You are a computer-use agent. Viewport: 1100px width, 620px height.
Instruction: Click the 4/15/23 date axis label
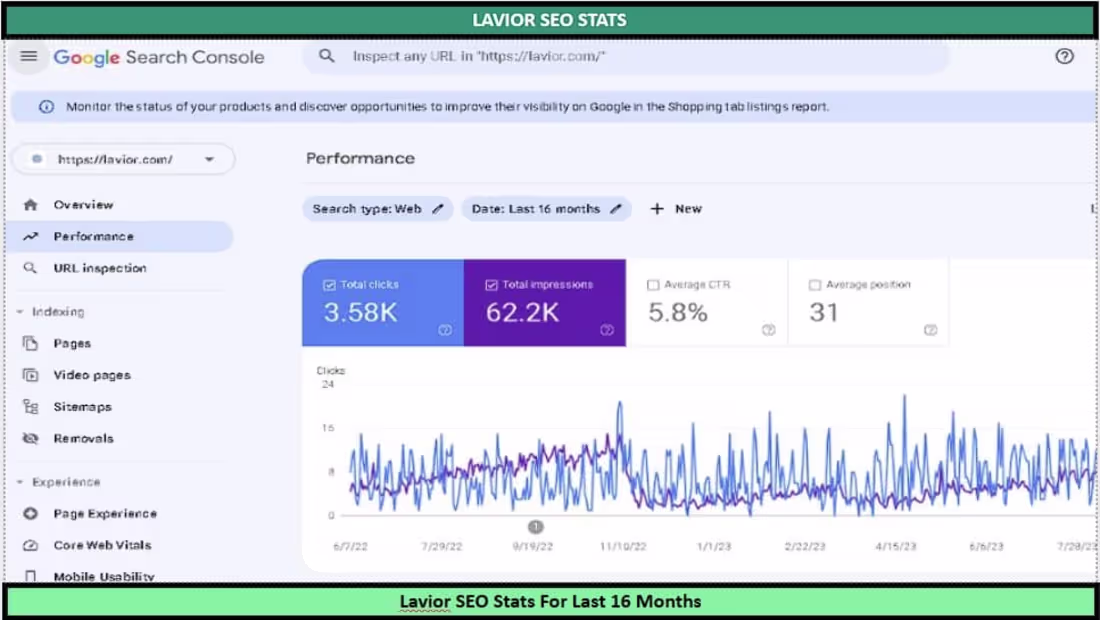click(896, 547)
